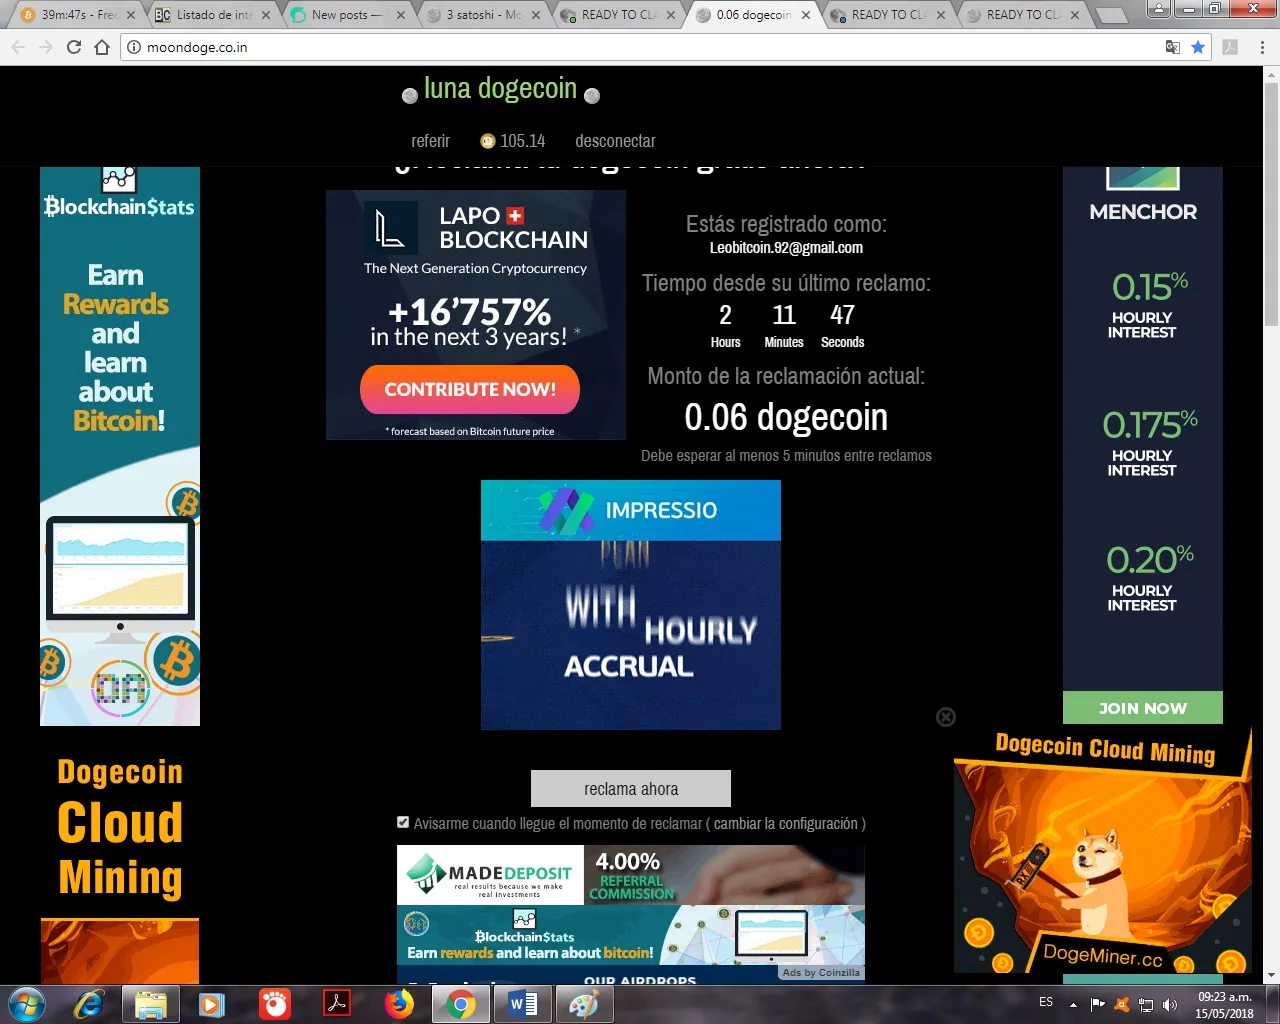Switch to the 'New posts' tab
This screenshot has height=1024, width=1280.
click(x=349, y=15)
